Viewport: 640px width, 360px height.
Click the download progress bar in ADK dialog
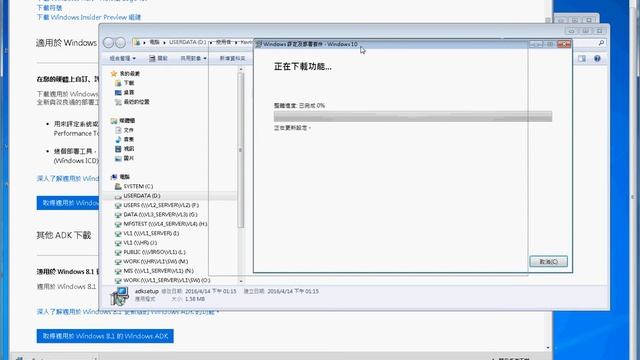413,117
